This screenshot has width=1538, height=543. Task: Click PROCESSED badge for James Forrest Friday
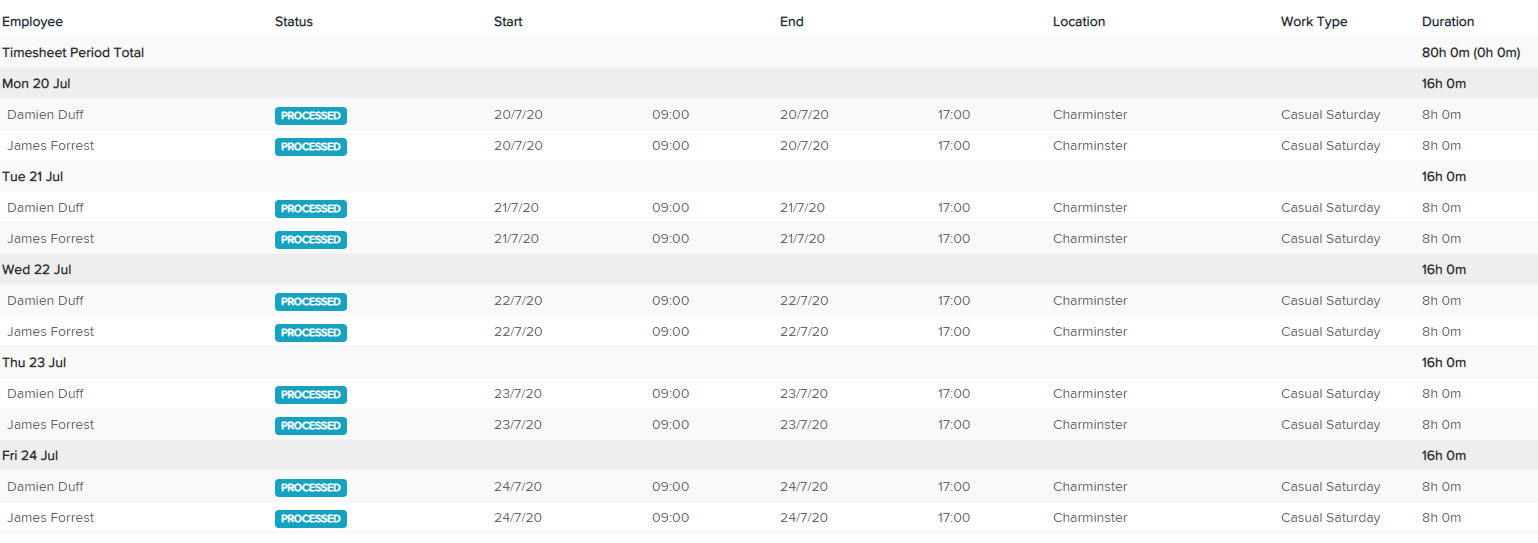pos(311,519)
